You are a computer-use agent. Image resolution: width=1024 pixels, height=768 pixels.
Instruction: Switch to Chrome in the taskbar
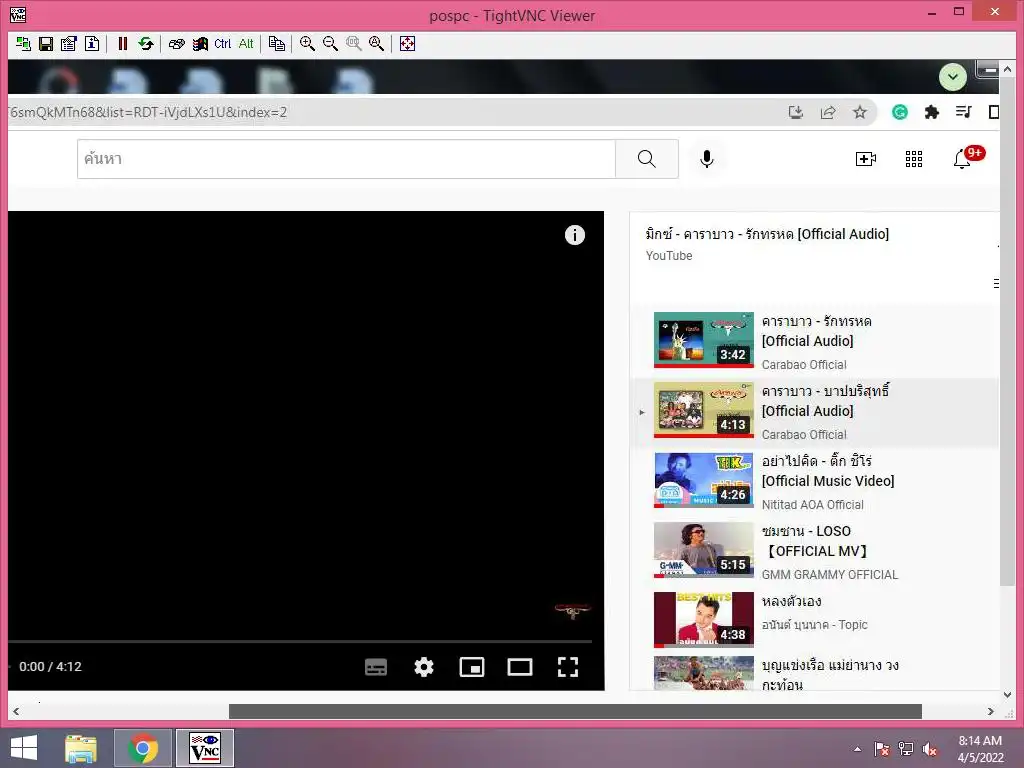pos(143,748)
